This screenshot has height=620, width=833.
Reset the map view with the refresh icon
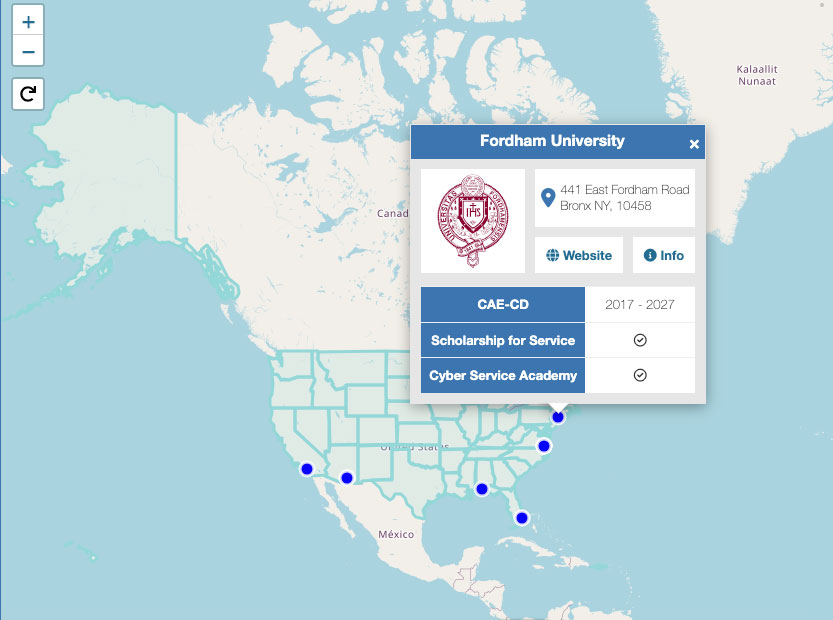click(x=28, y=94)
